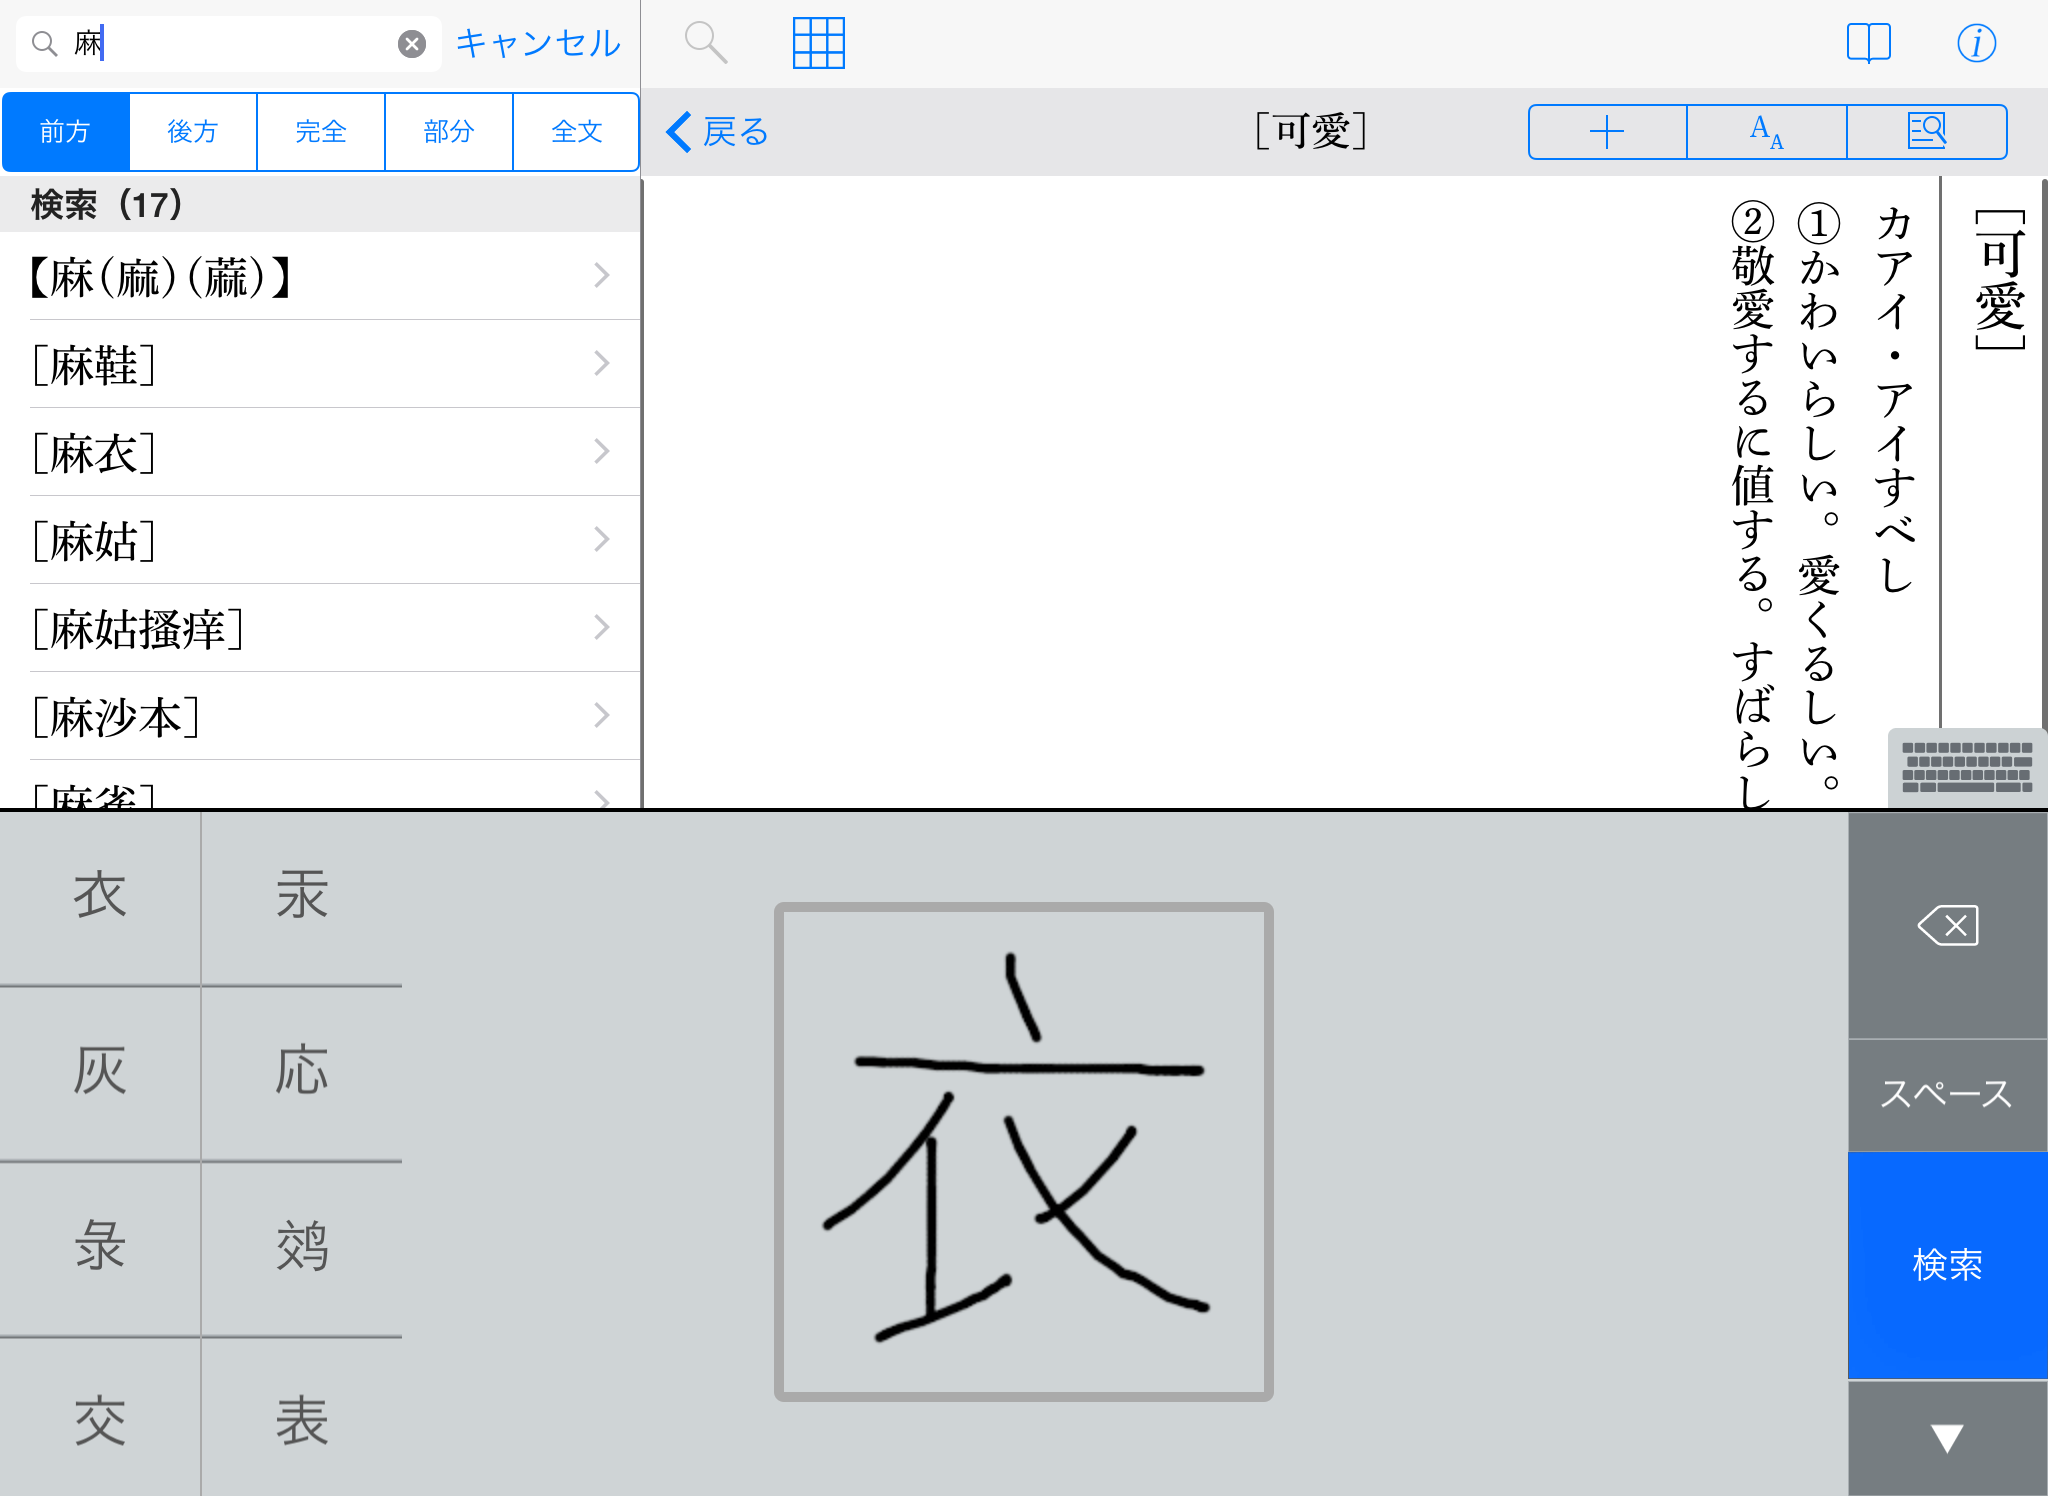Switch to the keyboard input icon
The width and height of the screenshot is (2048, 1496).
pos(1966,768)
